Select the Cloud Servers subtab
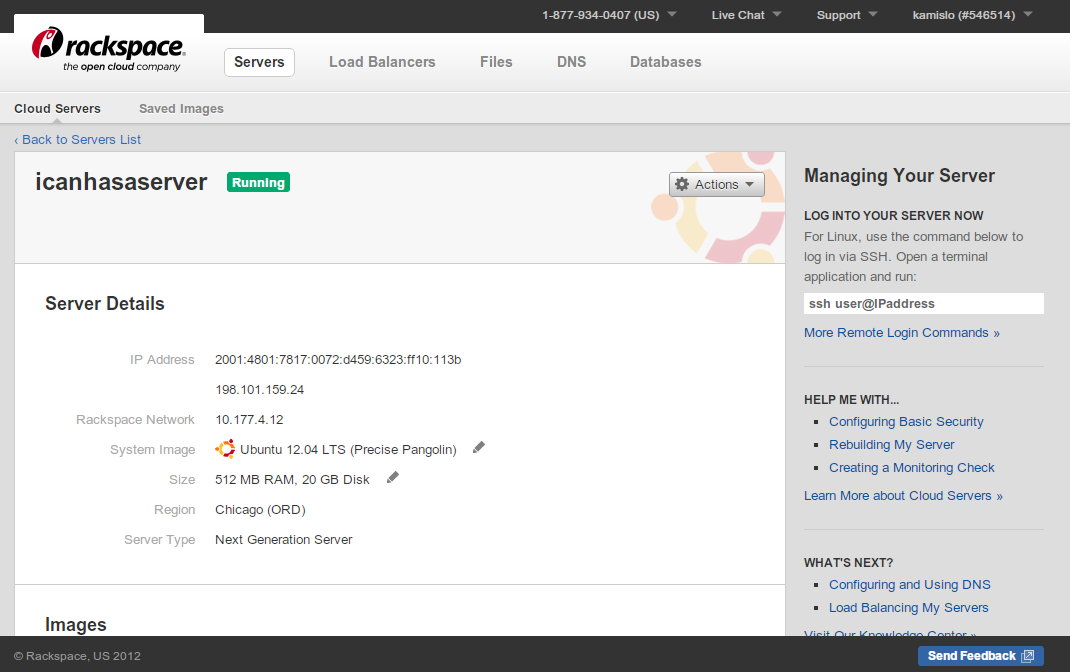The image size is (1070, 672). 57,108
